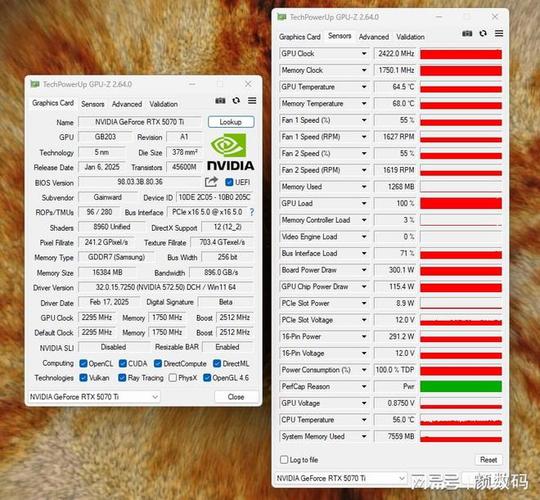
Task: Open PerfCap Reason dropdown arrow
Action: click(x=364, y=386)
